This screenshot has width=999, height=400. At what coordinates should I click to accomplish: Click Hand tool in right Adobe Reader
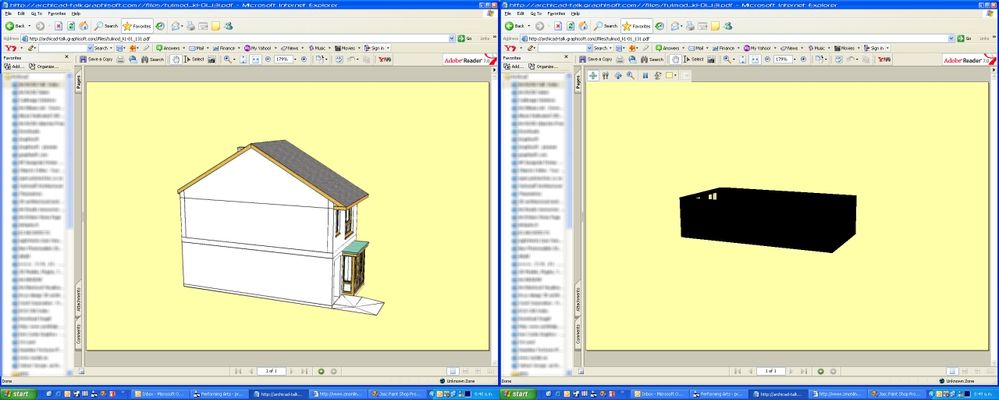pos(675,59)
